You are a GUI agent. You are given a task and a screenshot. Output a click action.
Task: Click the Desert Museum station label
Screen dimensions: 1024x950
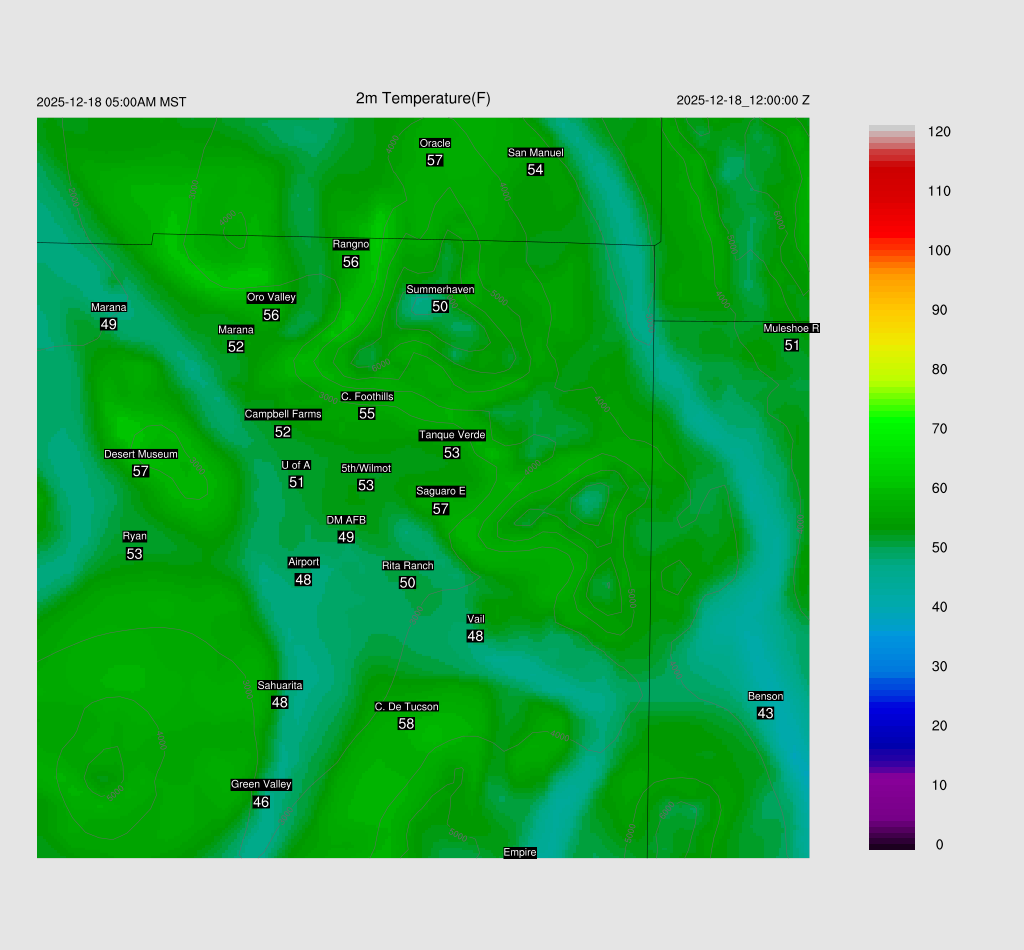141,454
